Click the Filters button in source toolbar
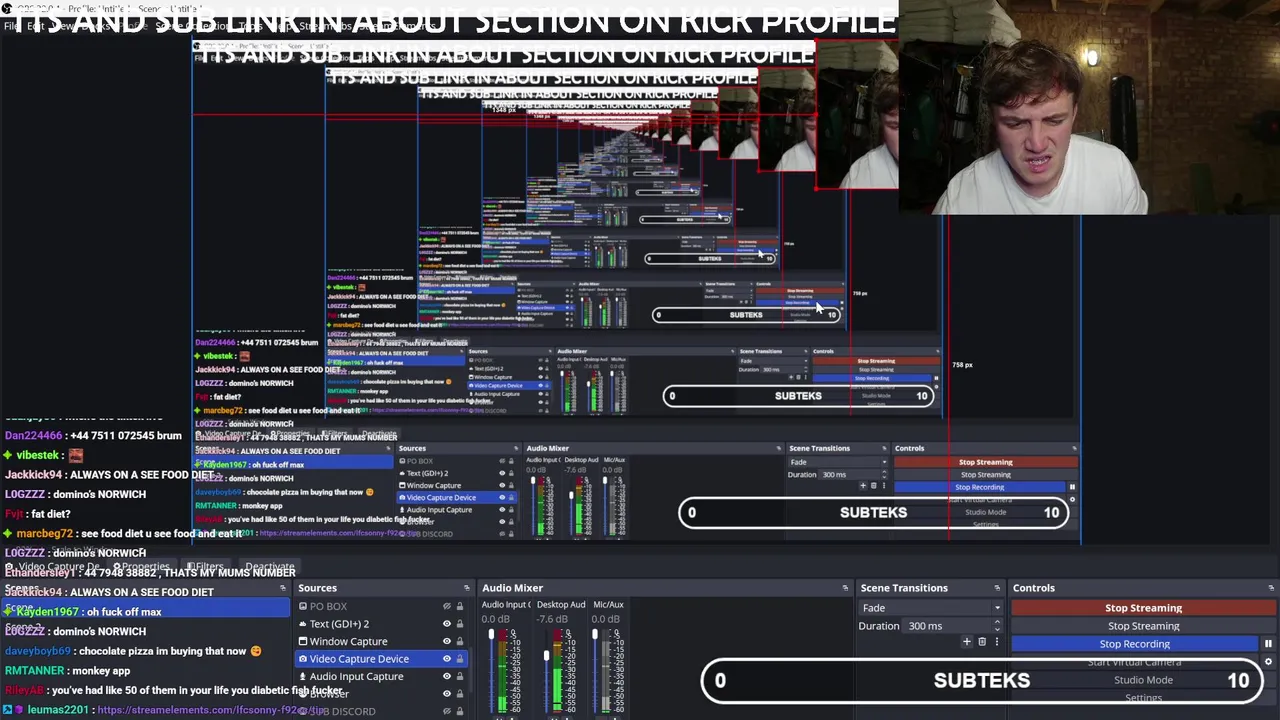This screenshot has width=1280, height=720. (205, 567)
